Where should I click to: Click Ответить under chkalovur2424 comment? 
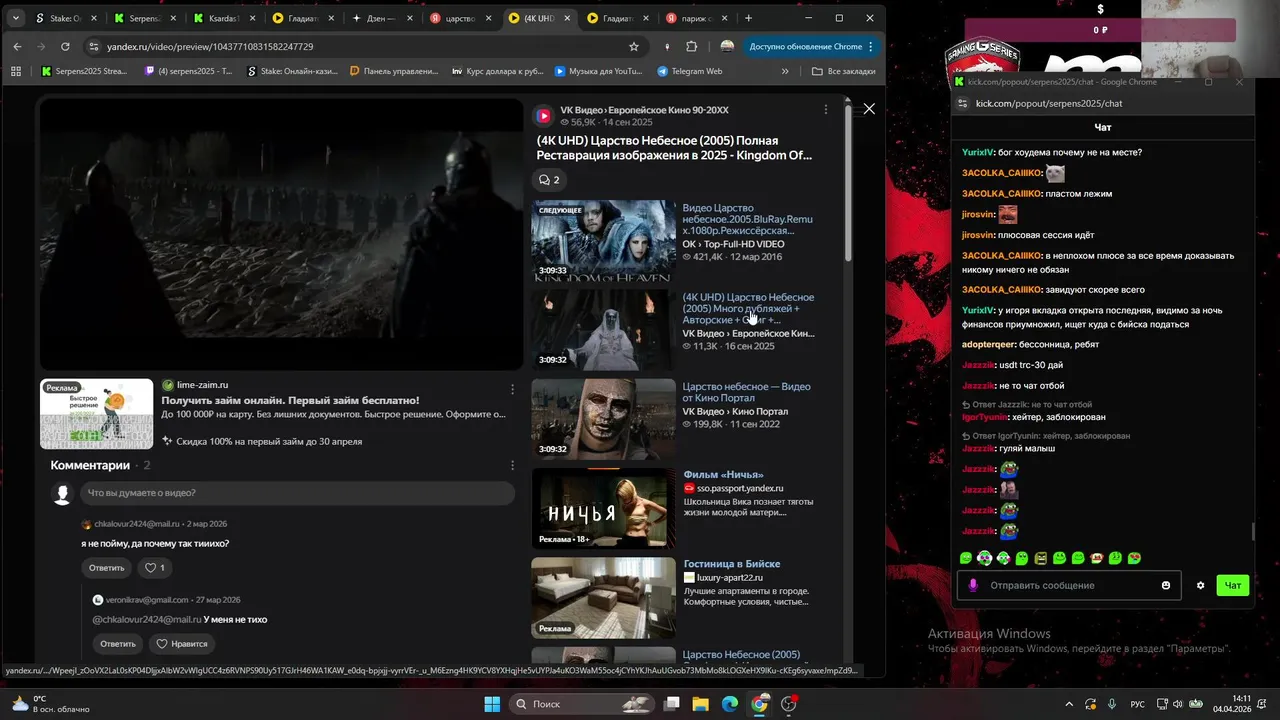coord(107,568)
